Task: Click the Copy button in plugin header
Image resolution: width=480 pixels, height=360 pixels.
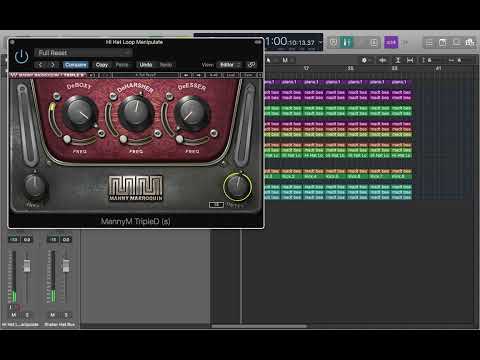Action: click(x=102, y=65)
